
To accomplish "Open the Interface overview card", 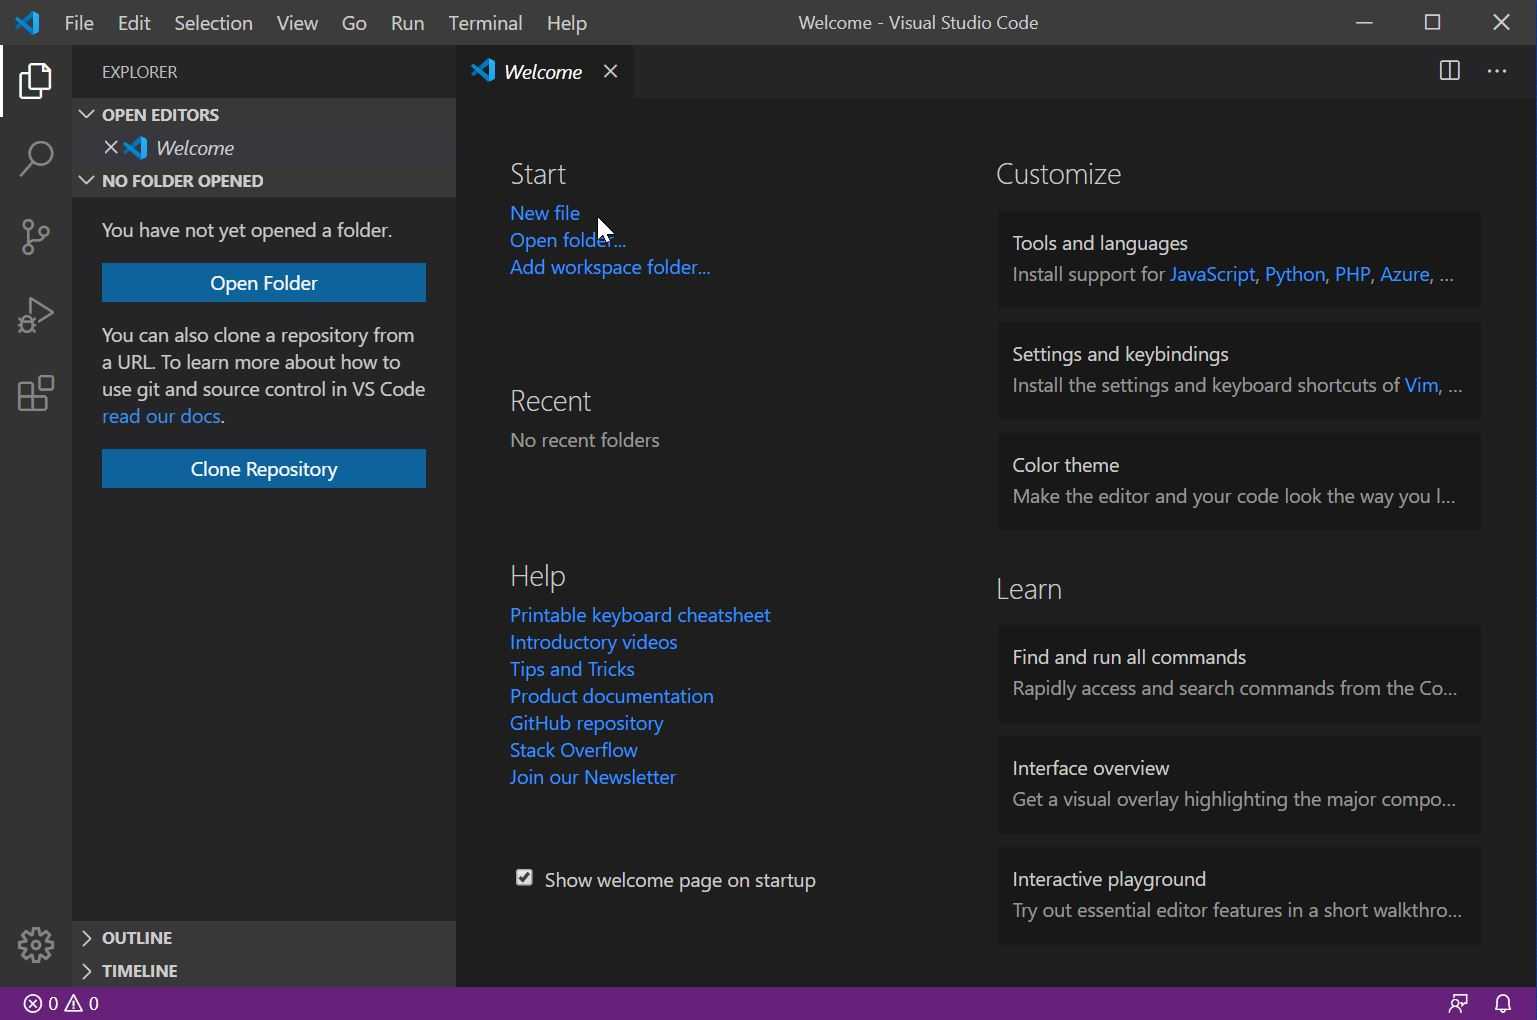I will click(x=1239, y=784).
